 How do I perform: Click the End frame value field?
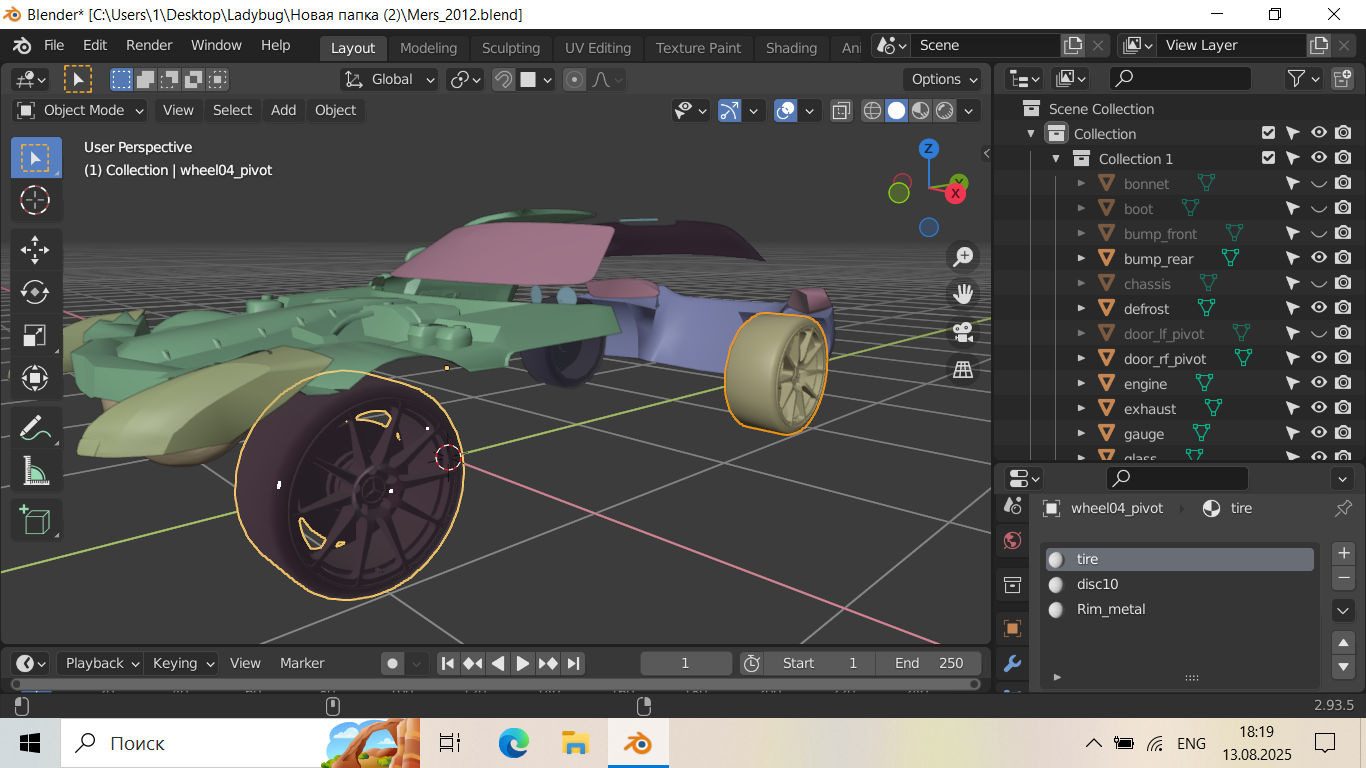pyautogui.click(x=929, y=663)
